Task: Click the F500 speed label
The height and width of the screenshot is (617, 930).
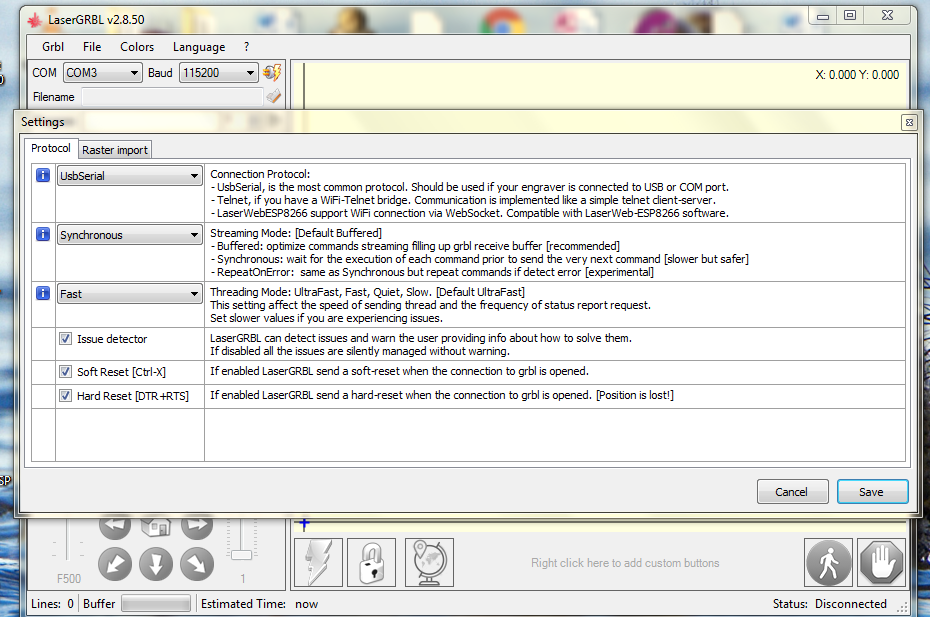Action: point(69,578)
